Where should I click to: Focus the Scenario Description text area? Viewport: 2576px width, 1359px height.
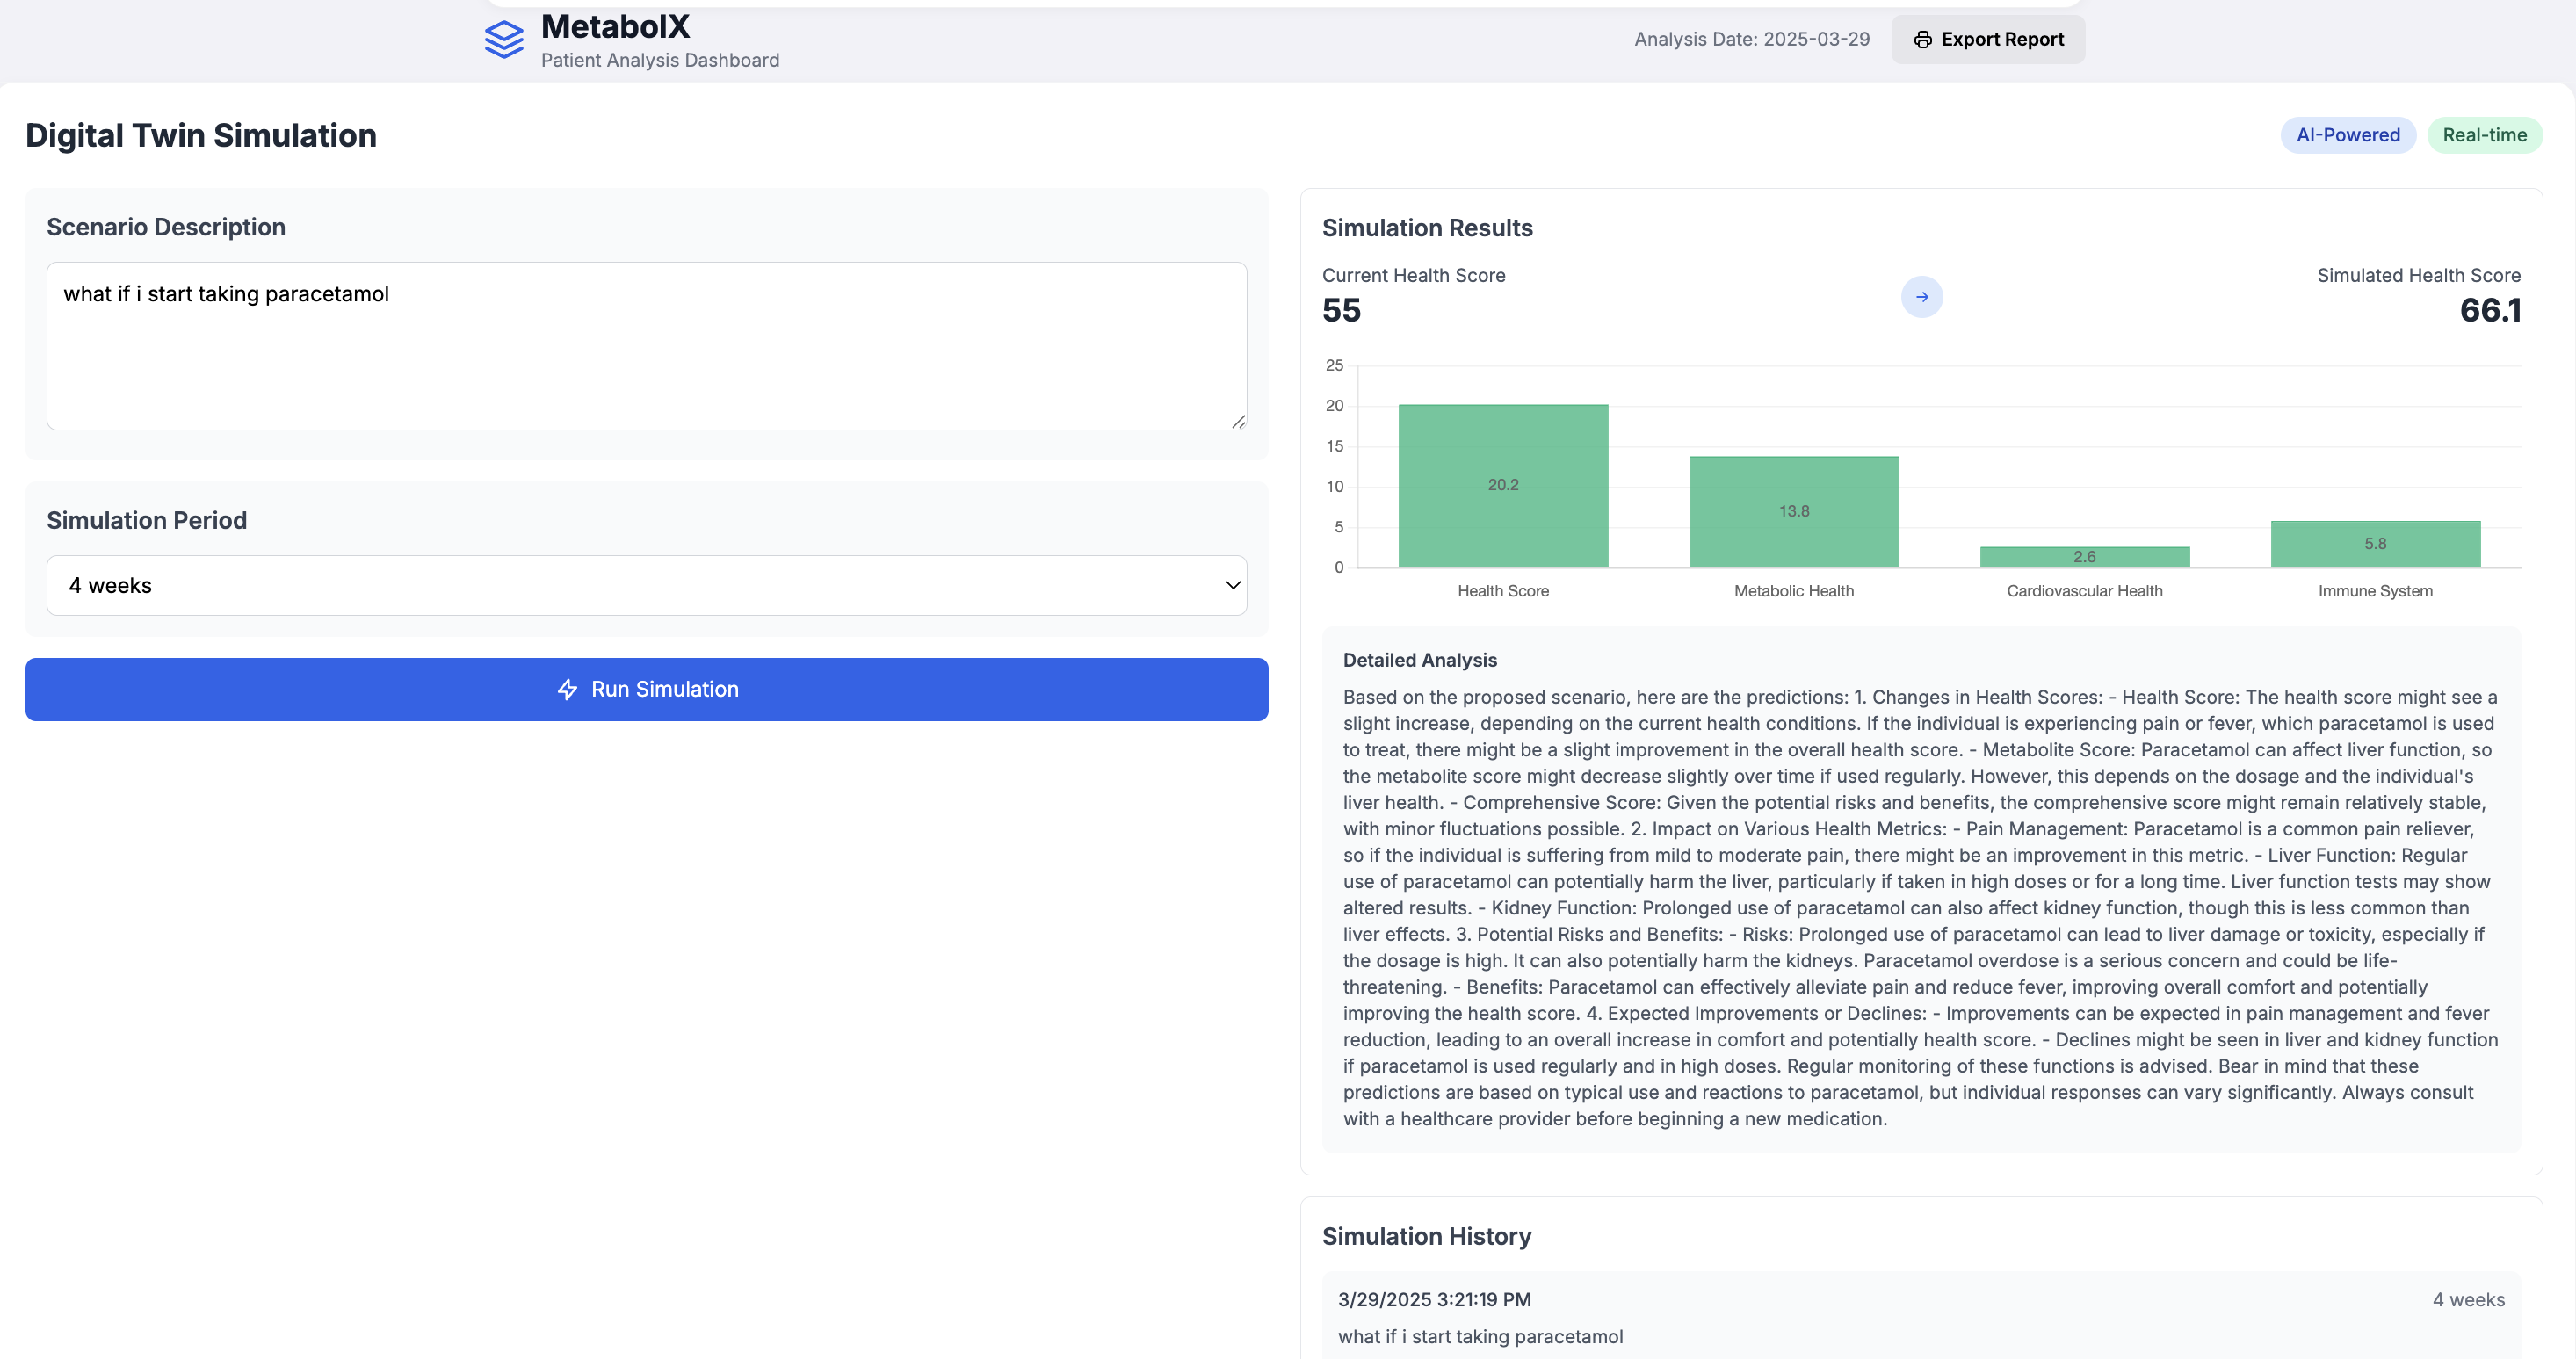645,346
